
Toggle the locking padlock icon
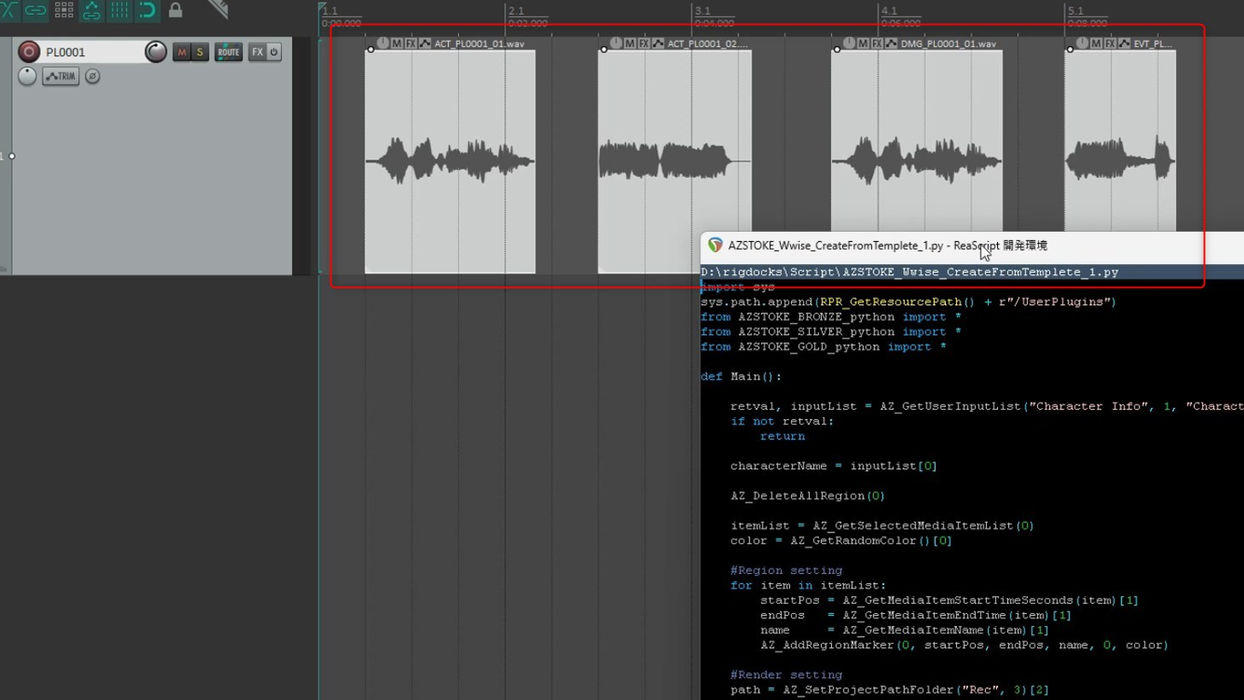[175, 10]
